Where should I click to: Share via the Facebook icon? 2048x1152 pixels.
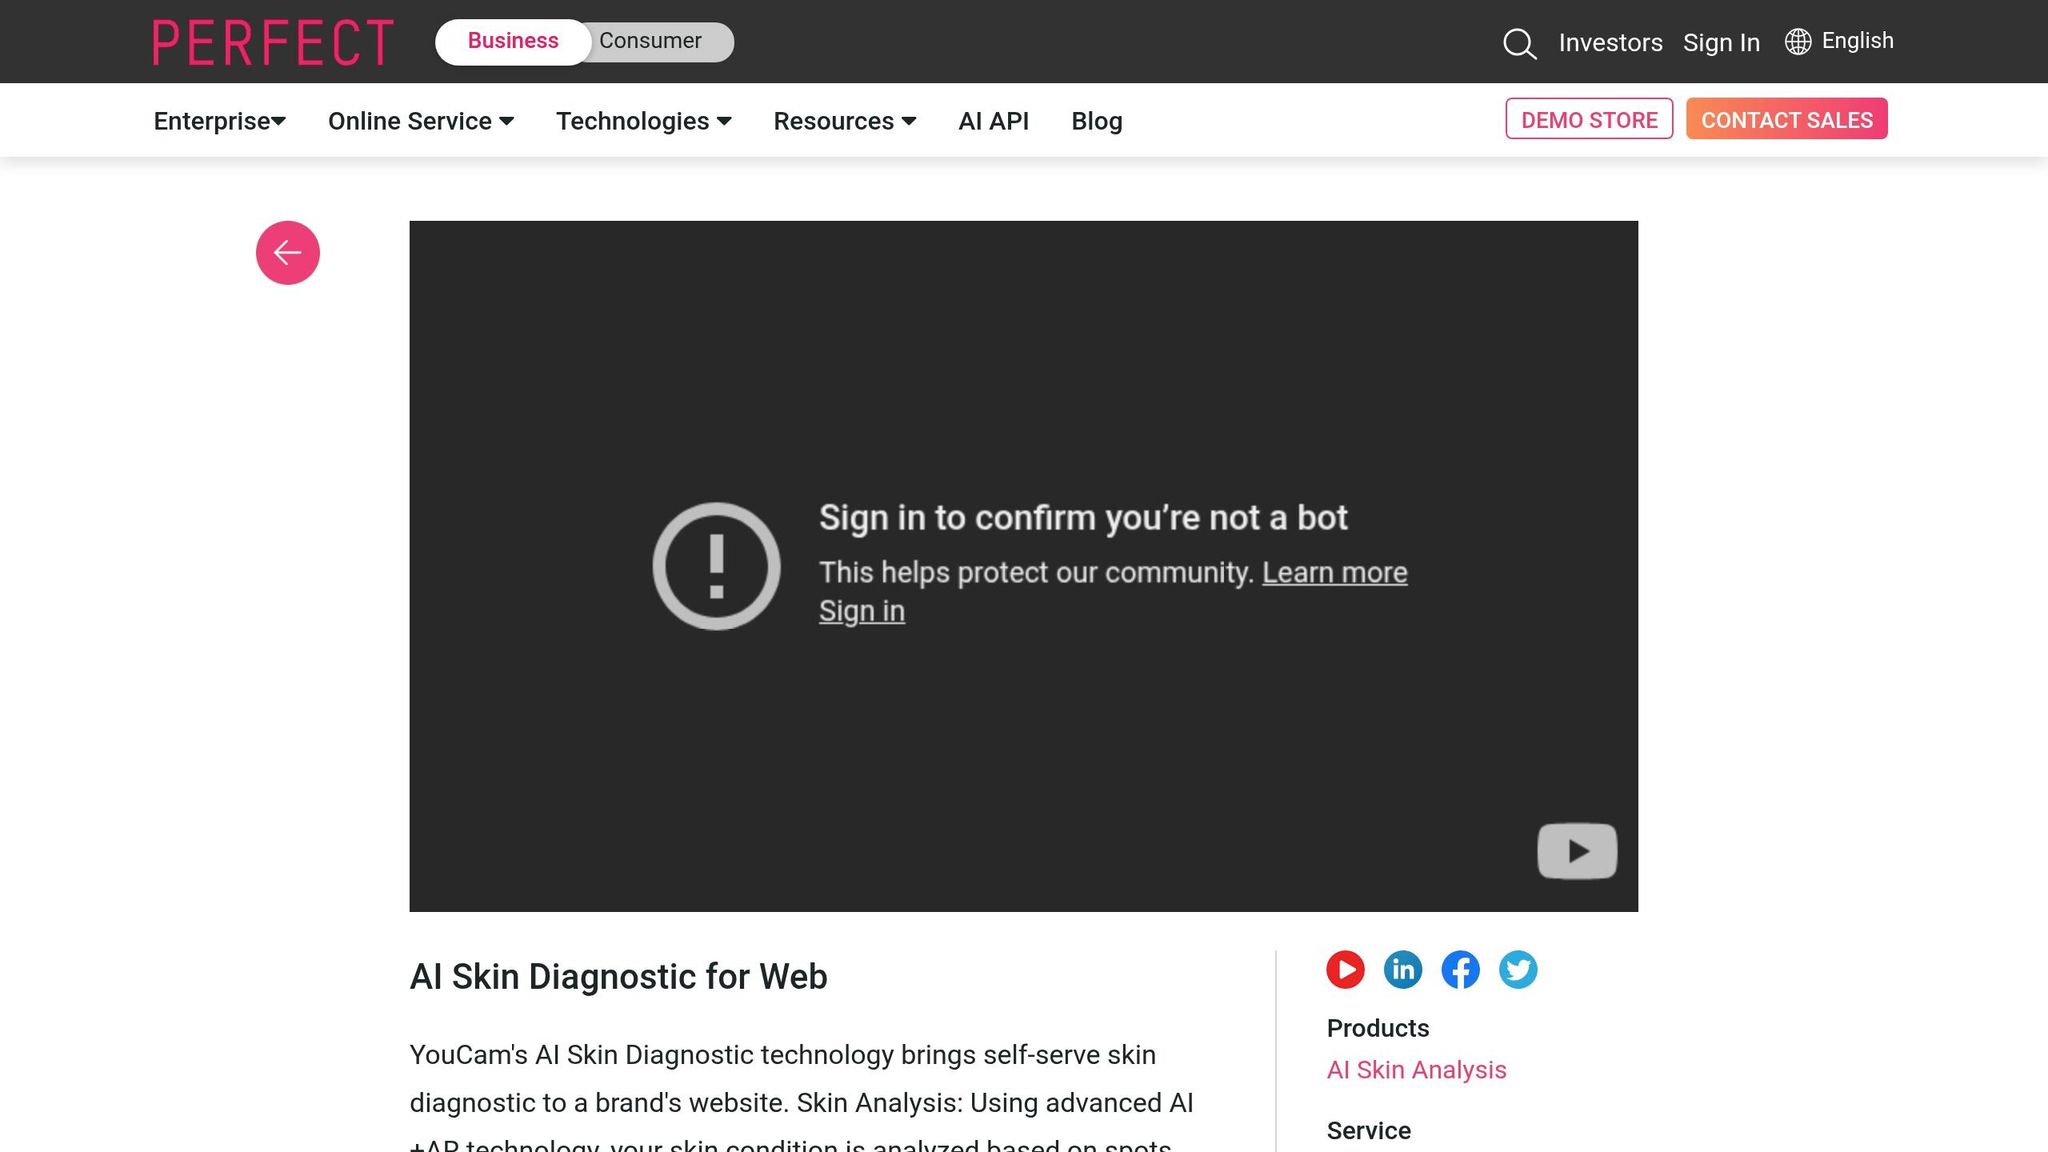click(x=1460, y=969)
